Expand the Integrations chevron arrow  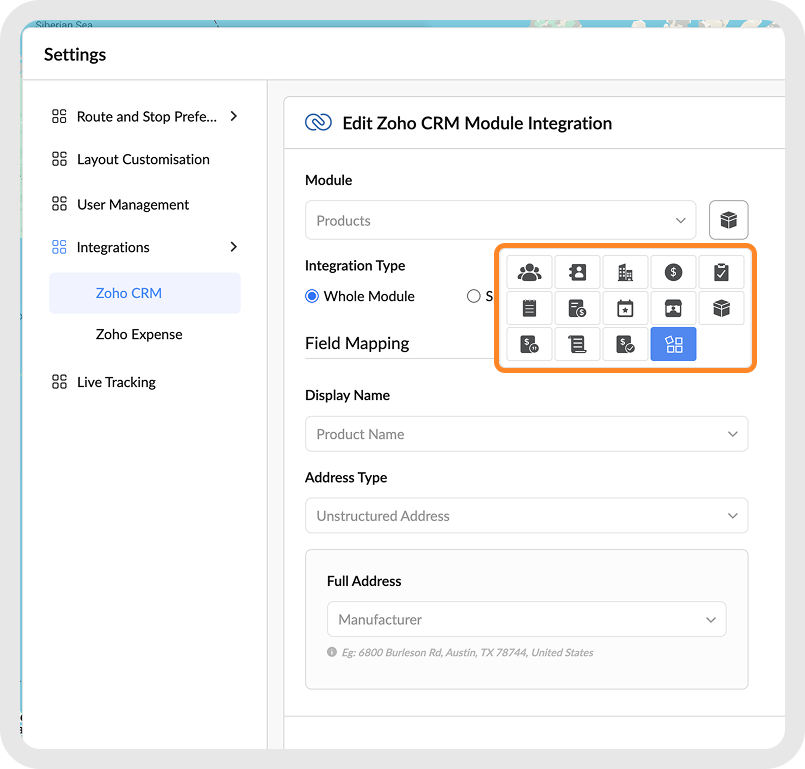coord(234,247)
